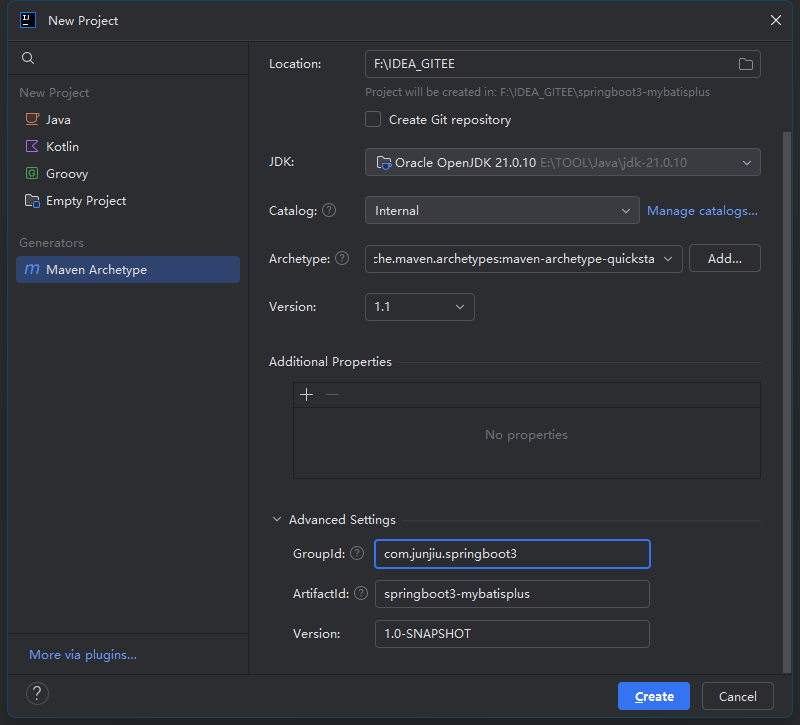Add a new property with plus icon
Screen dimensions: 800x725
[307, 394]
